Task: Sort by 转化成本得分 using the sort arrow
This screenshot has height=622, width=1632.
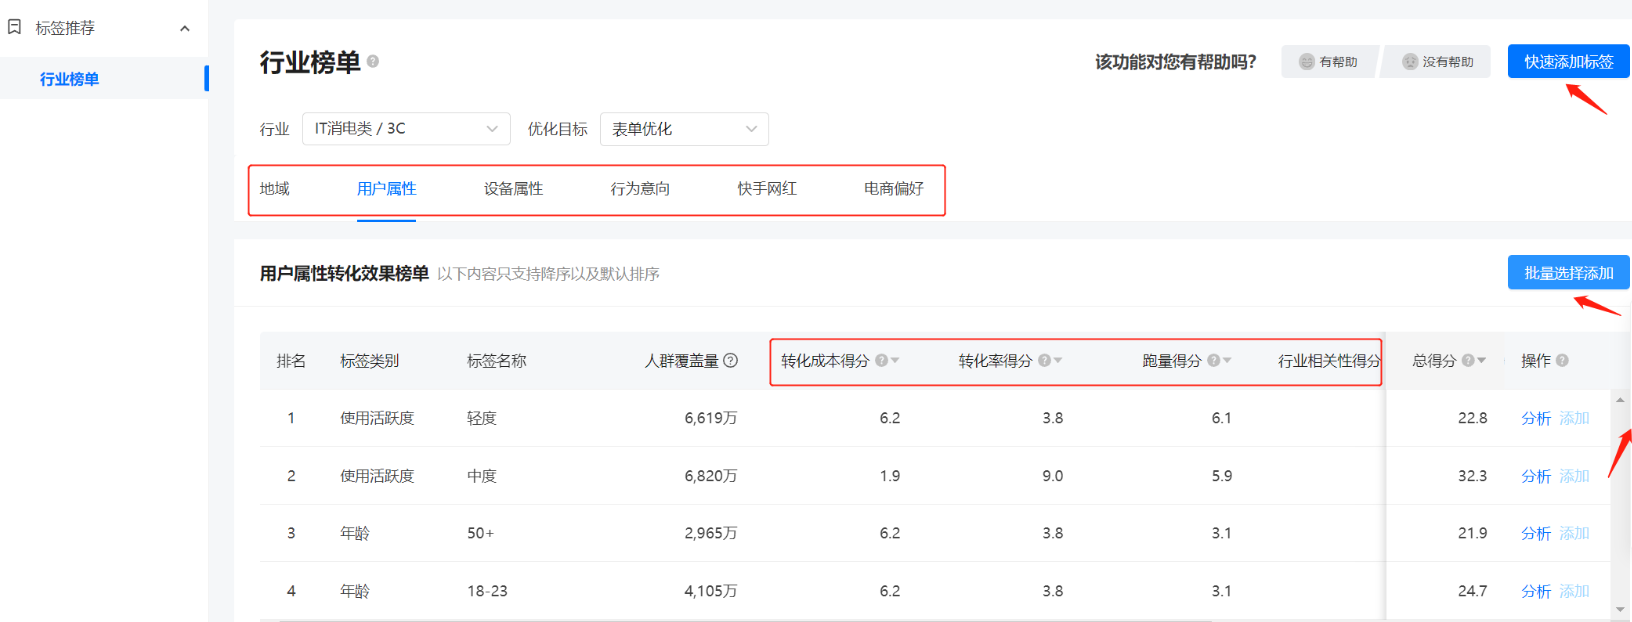Action: pos(895,361)
